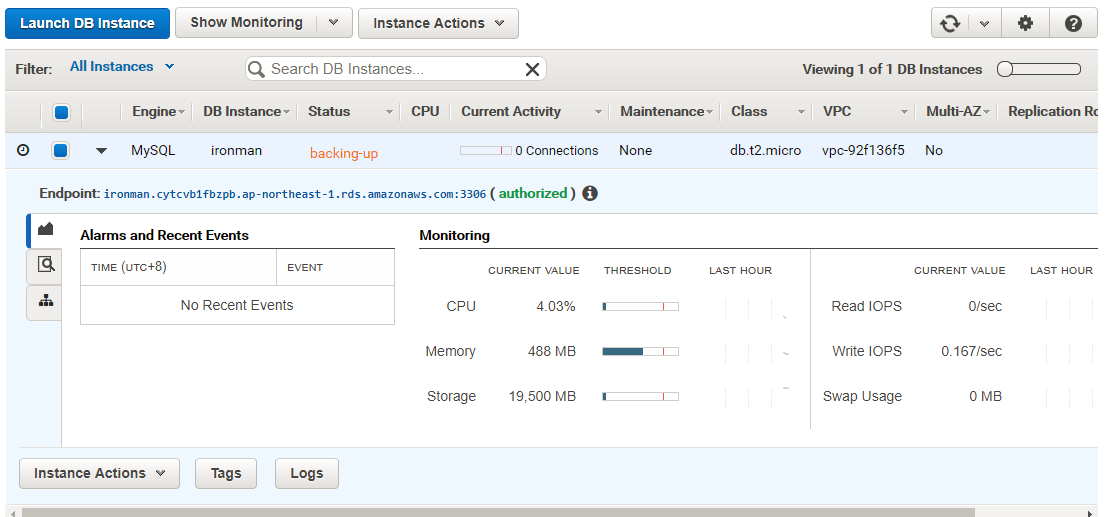Click the help question mark icon
This screenshot has width=1112, height=517.
[x=1073, y=23]
